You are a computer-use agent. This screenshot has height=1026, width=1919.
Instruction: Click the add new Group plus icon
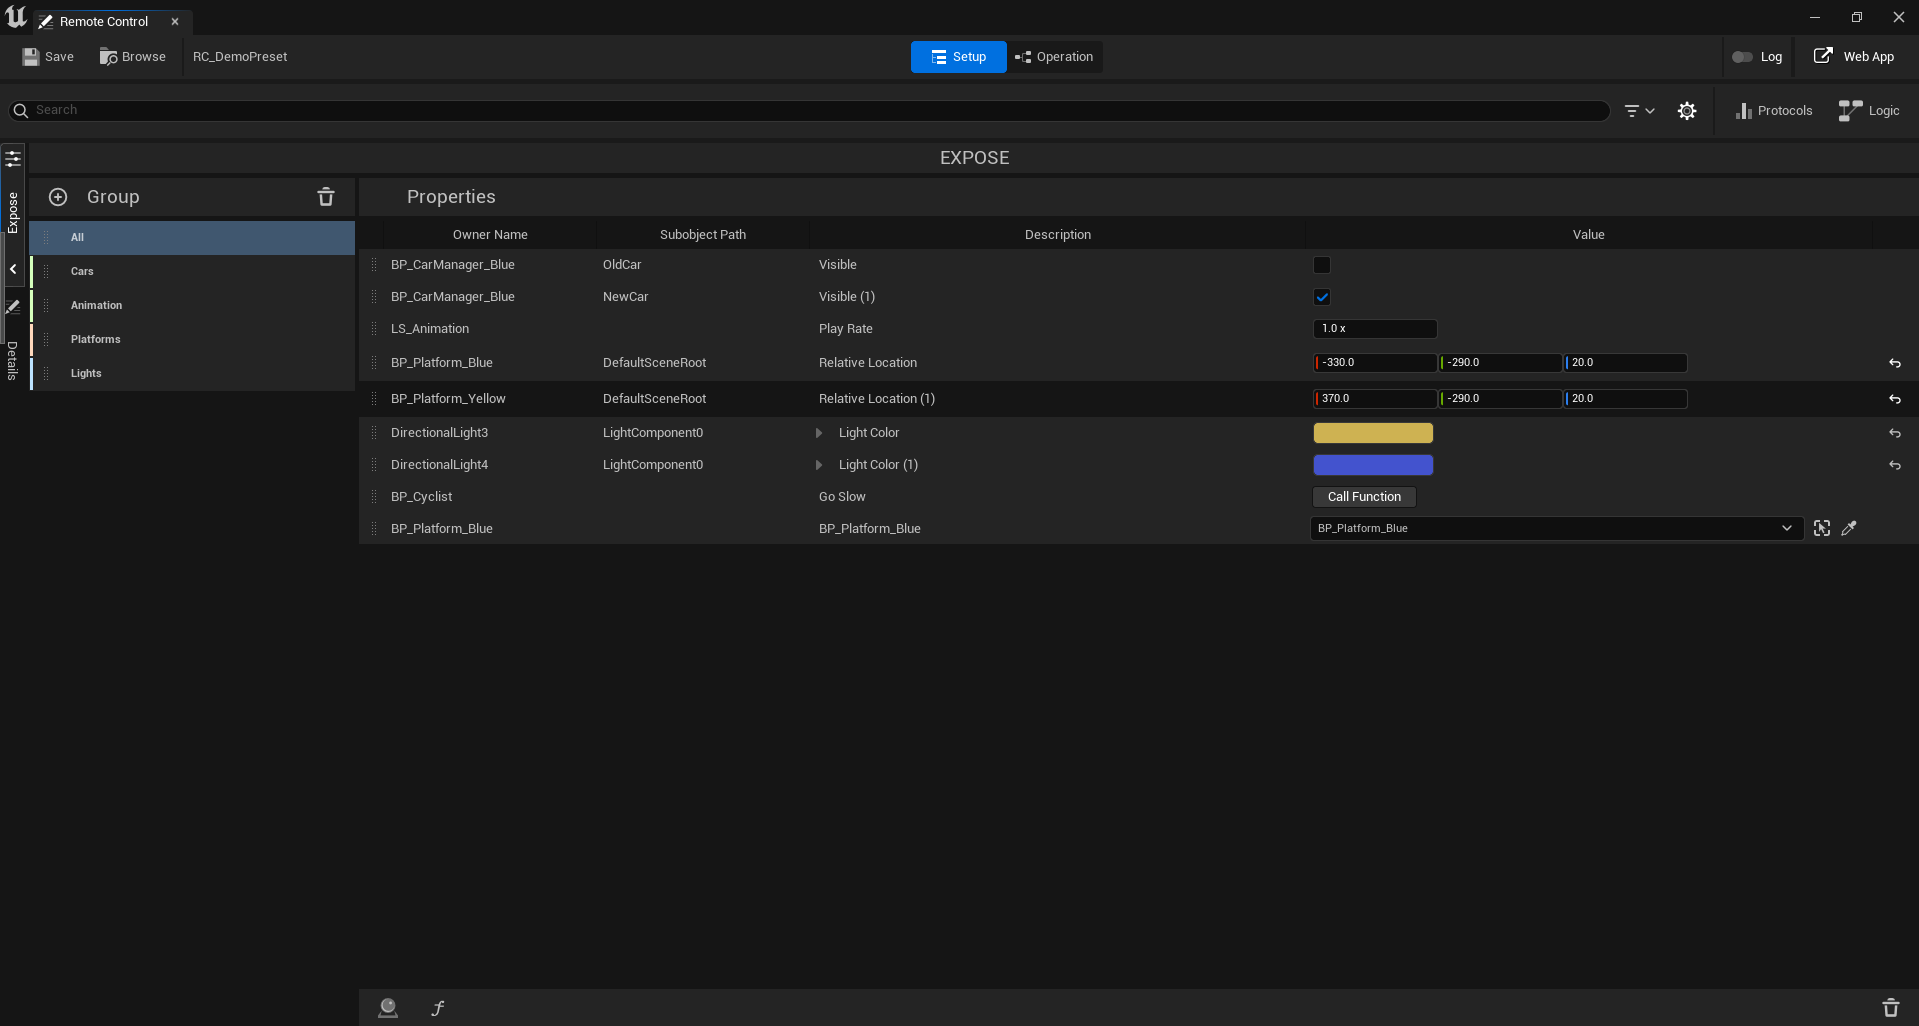(58, 197)
